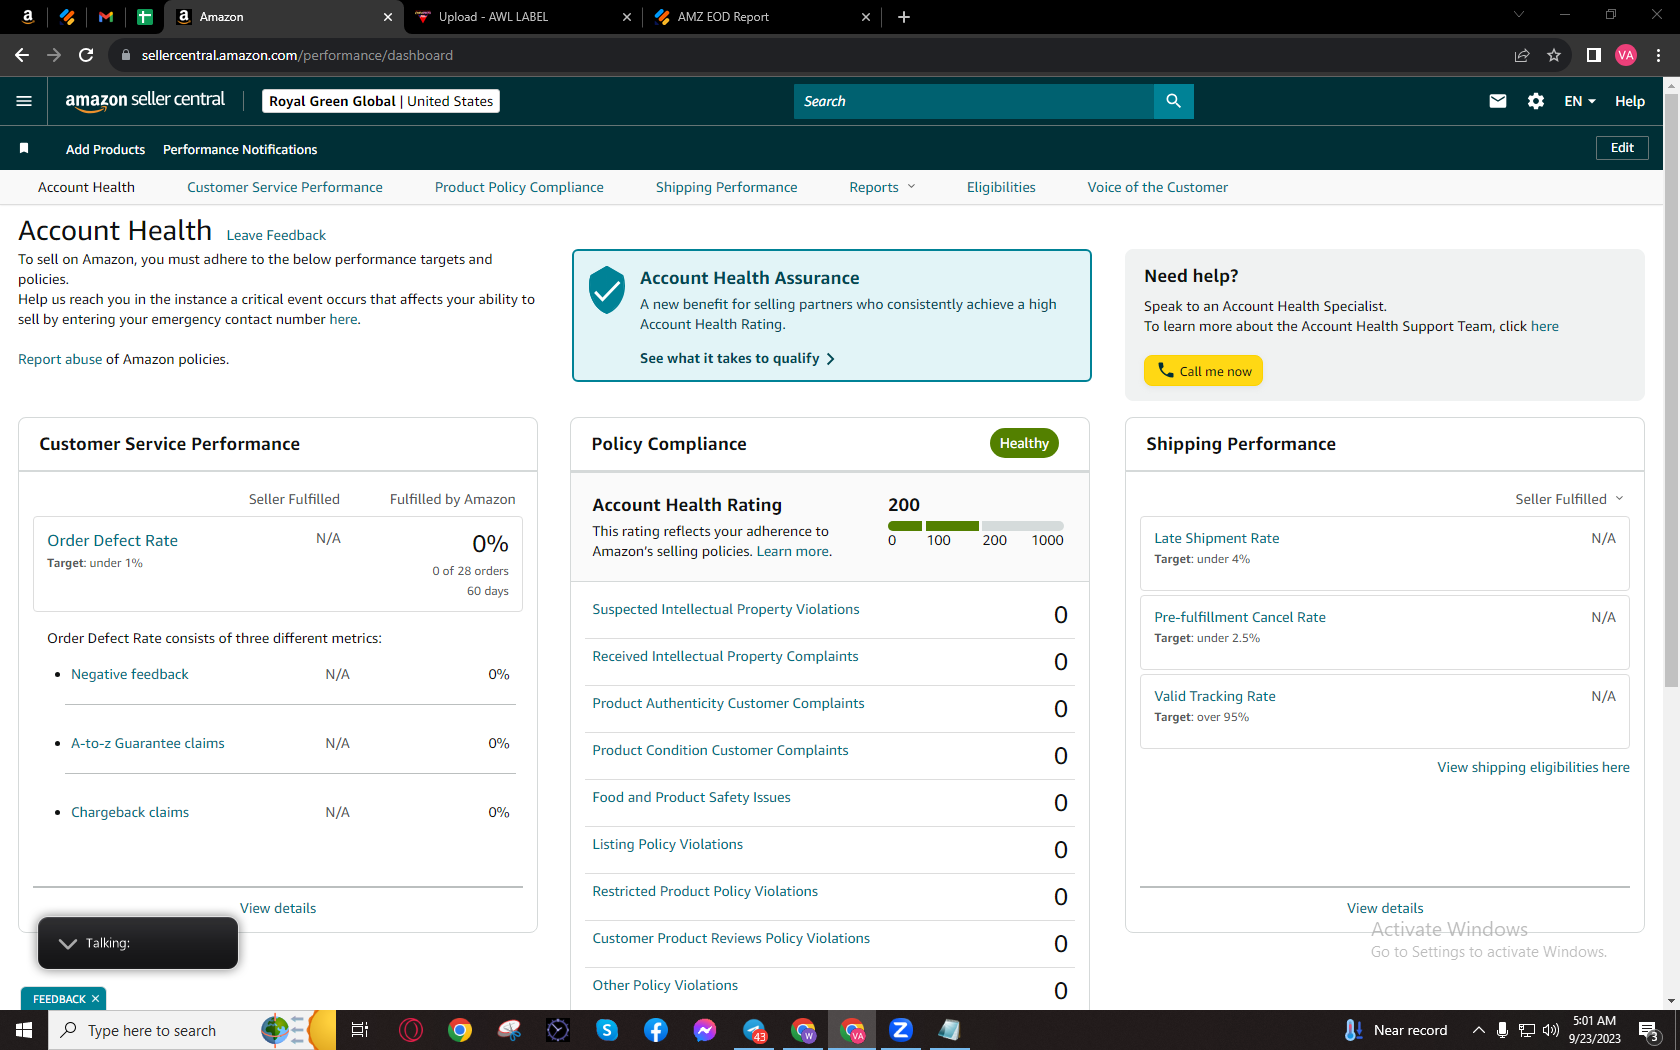Open Voice of the Customer tab
Viewport: 1680px width, 1050px height.
click(1158, 187)
